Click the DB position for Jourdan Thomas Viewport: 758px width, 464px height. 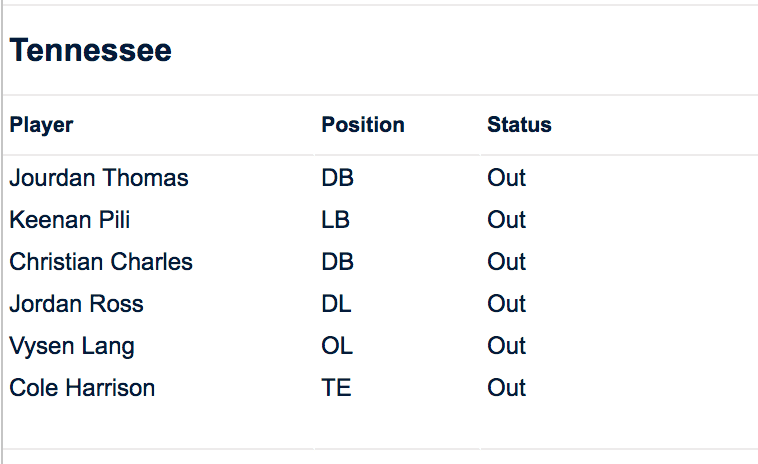(337, 178)
